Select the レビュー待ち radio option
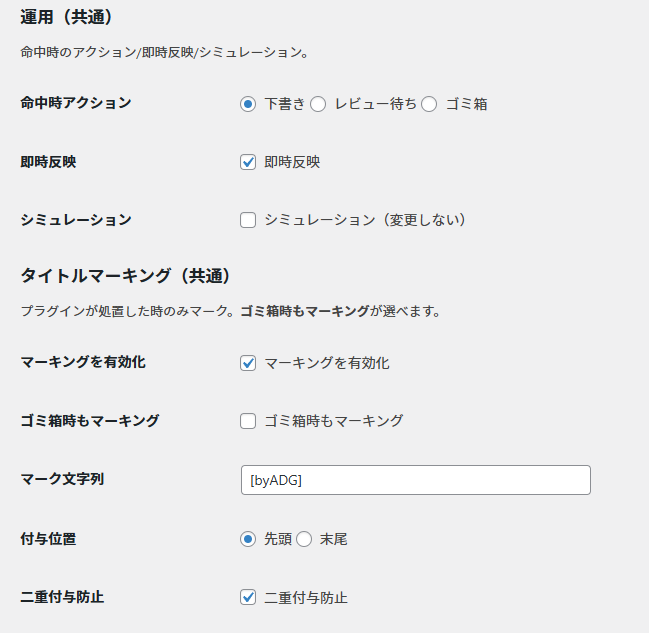Screen dimensions: 649x633 tap(318, 104)
